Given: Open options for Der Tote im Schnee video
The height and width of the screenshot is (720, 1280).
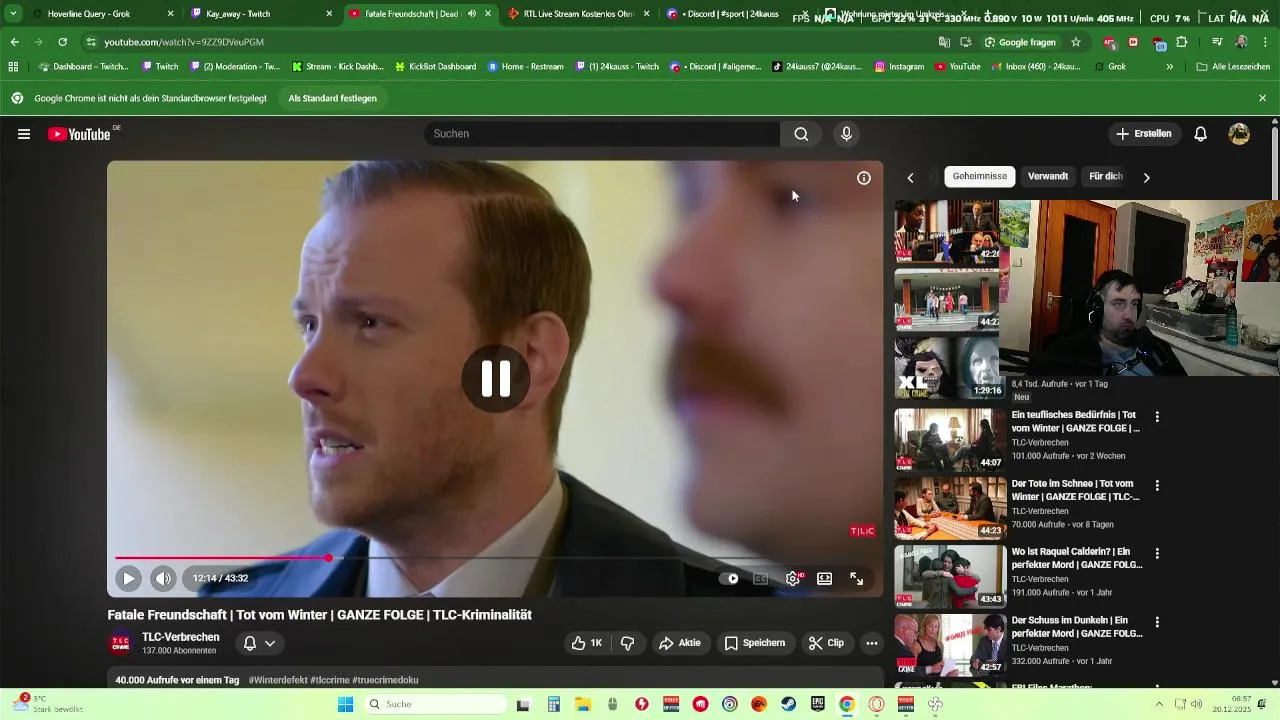Looking at the screenshot, I should 1157,486.
